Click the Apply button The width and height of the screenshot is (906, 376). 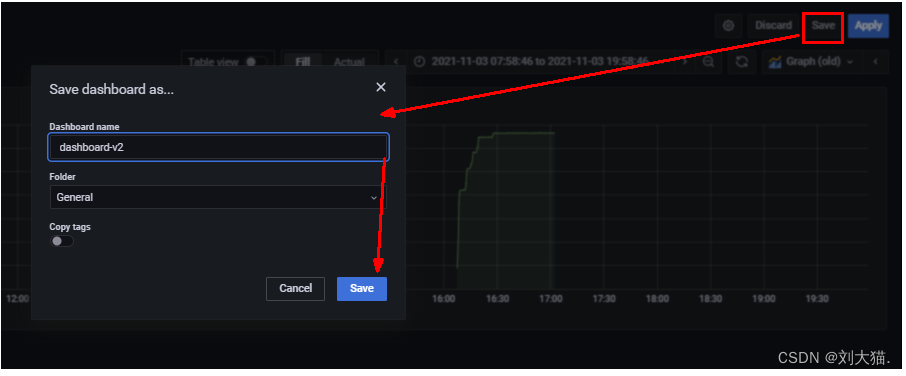tap(868, 26)
